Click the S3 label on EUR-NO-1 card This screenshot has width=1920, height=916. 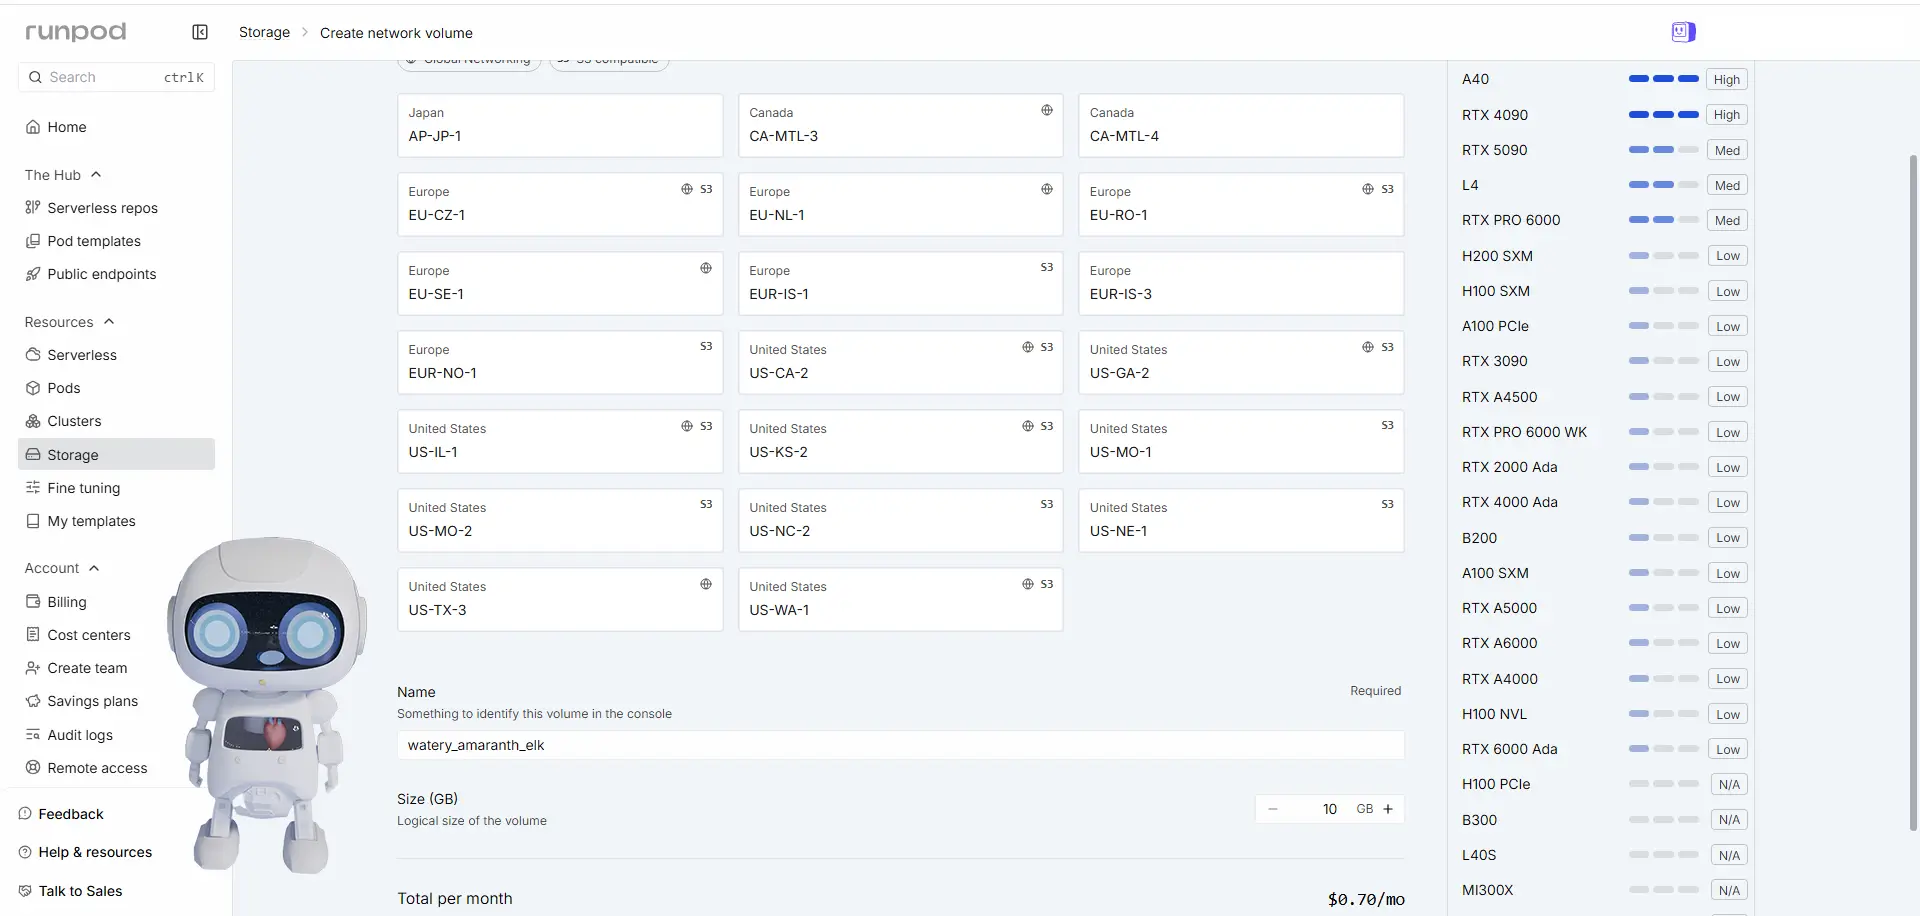pyautogui.click(x=706, y=346)
